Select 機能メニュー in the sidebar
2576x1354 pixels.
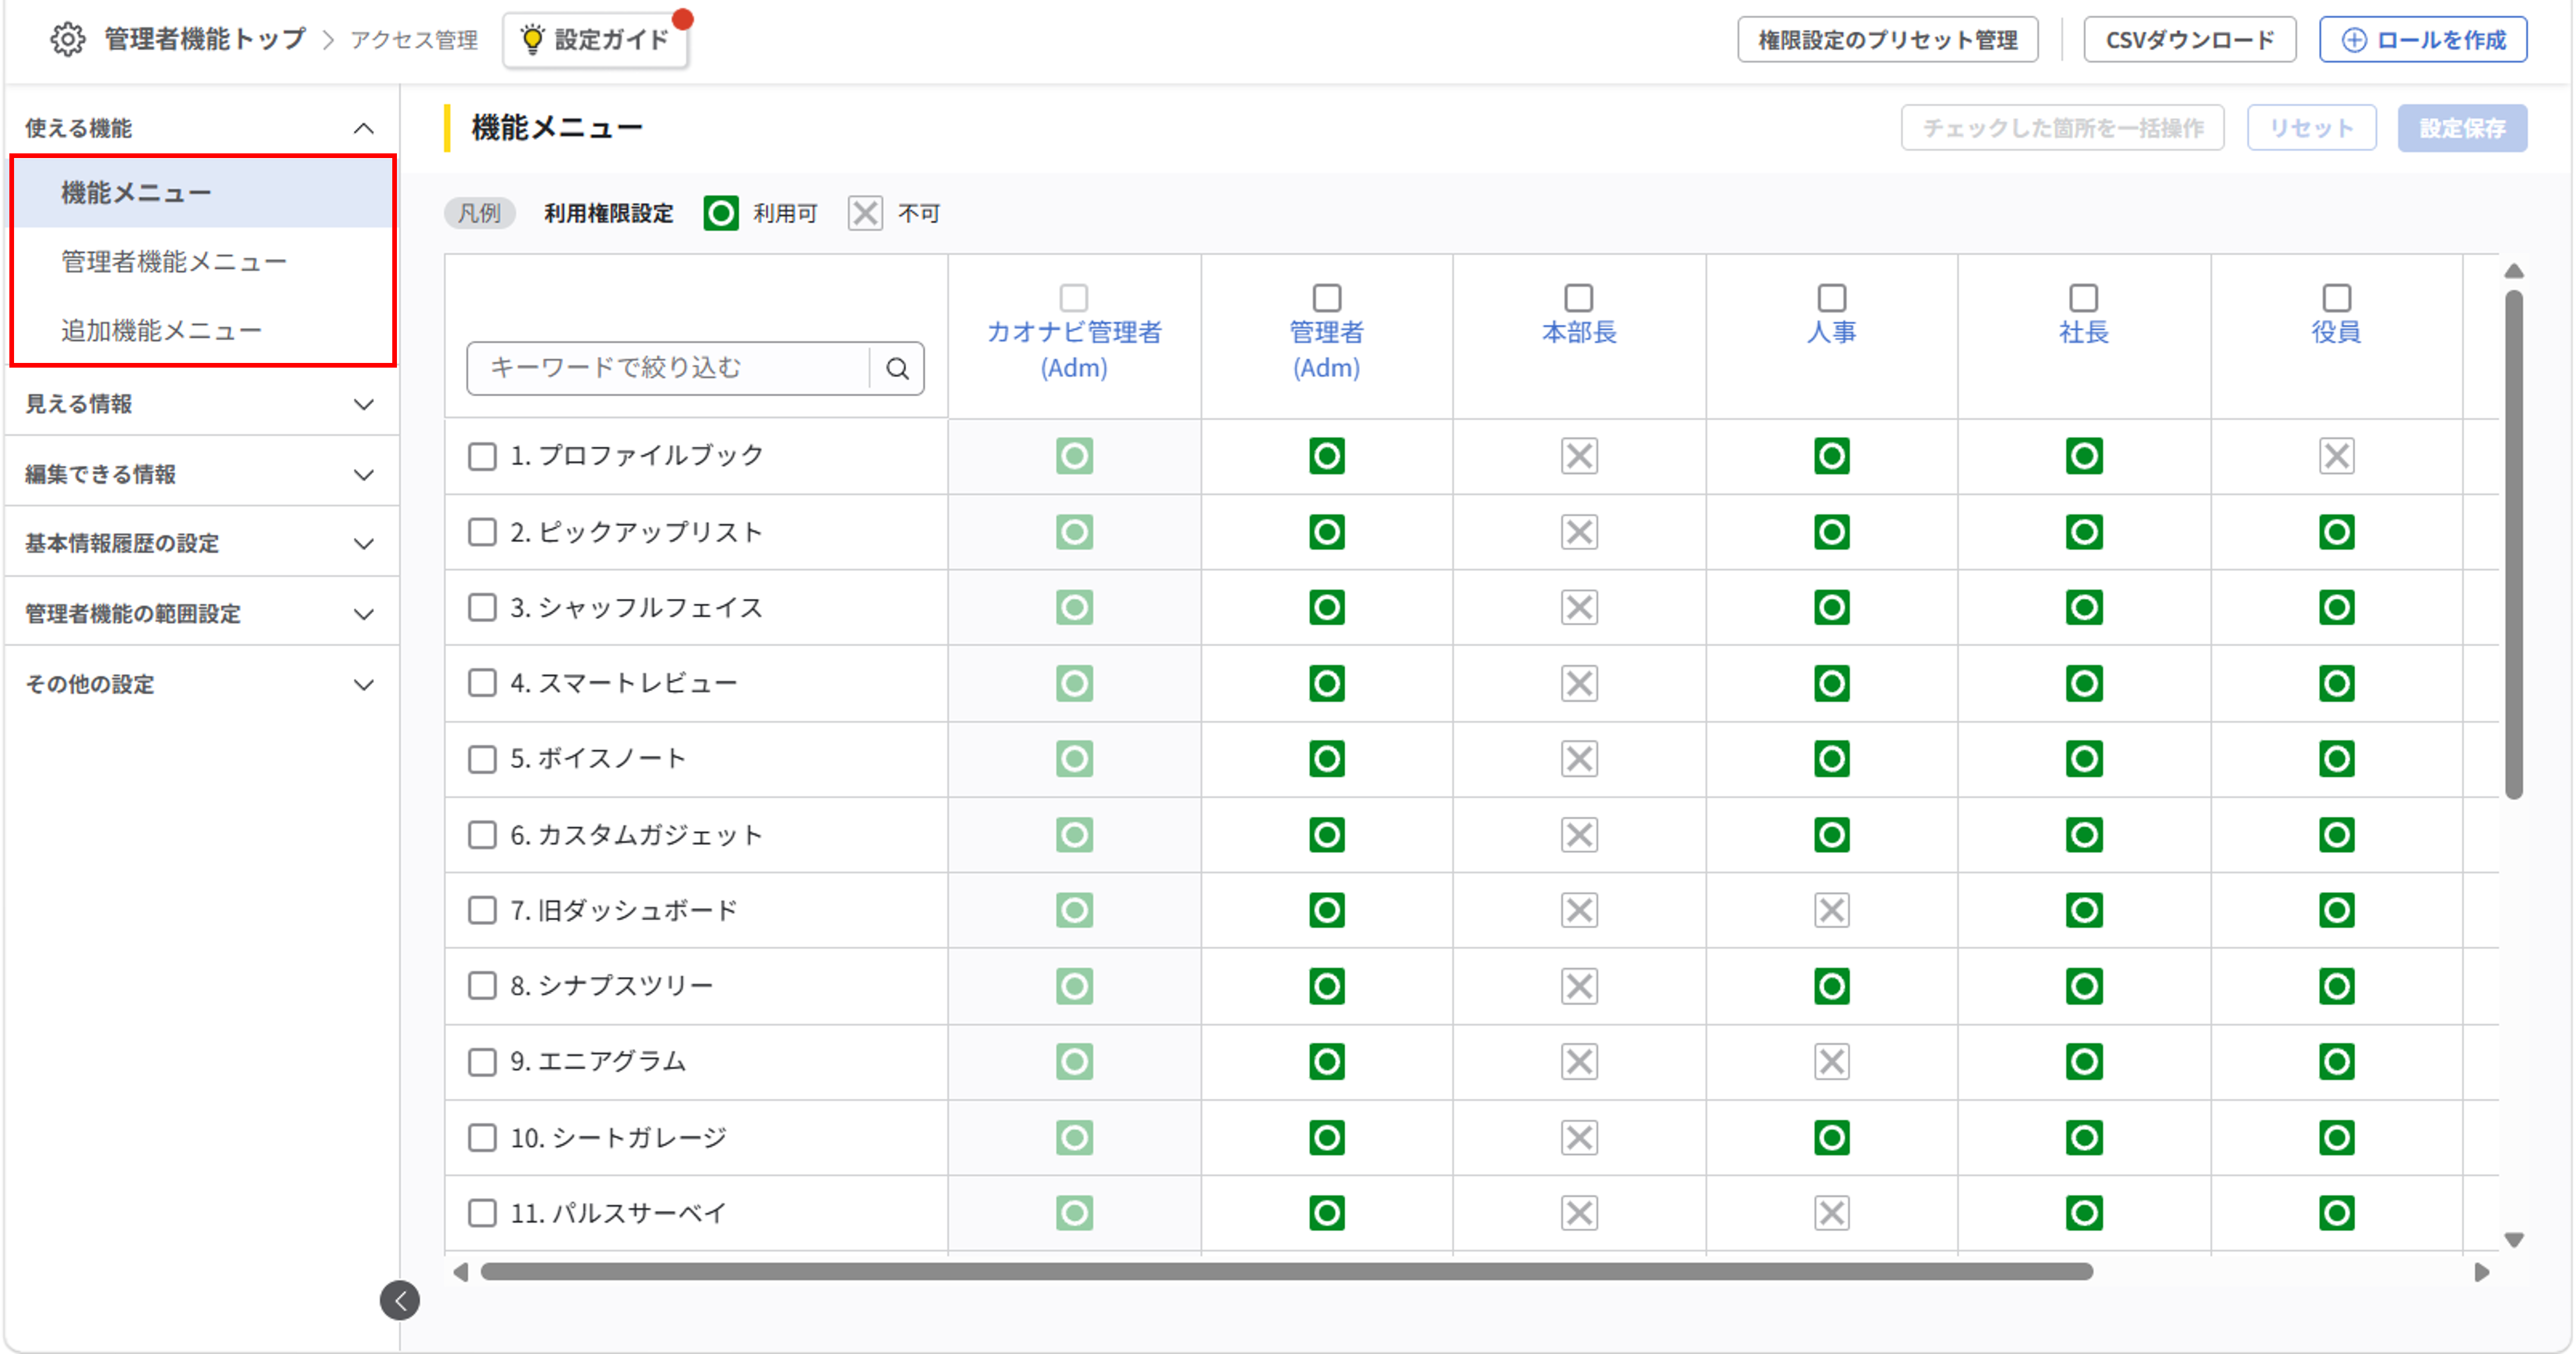[203, 192]
